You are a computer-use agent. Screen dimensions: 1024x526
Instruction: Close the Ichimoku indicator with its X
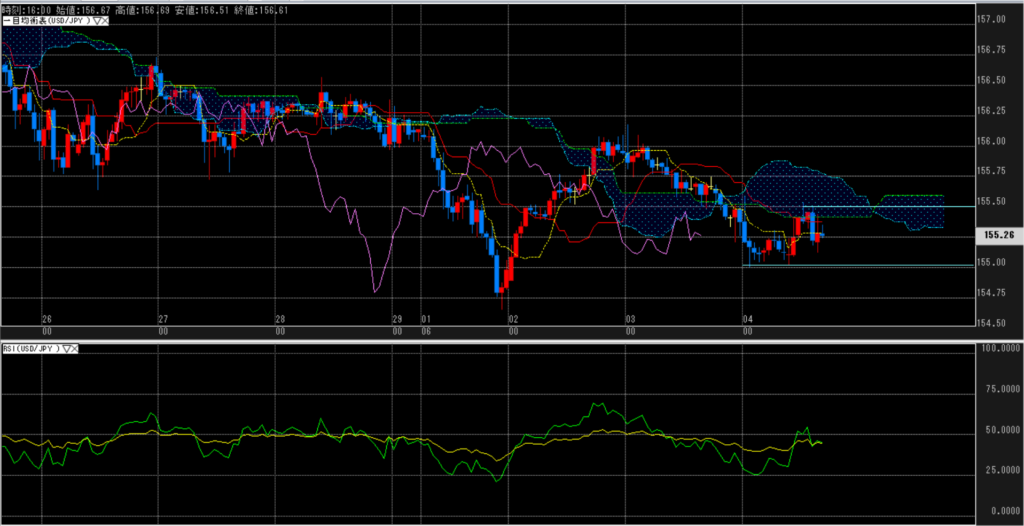tap(103, 22)
